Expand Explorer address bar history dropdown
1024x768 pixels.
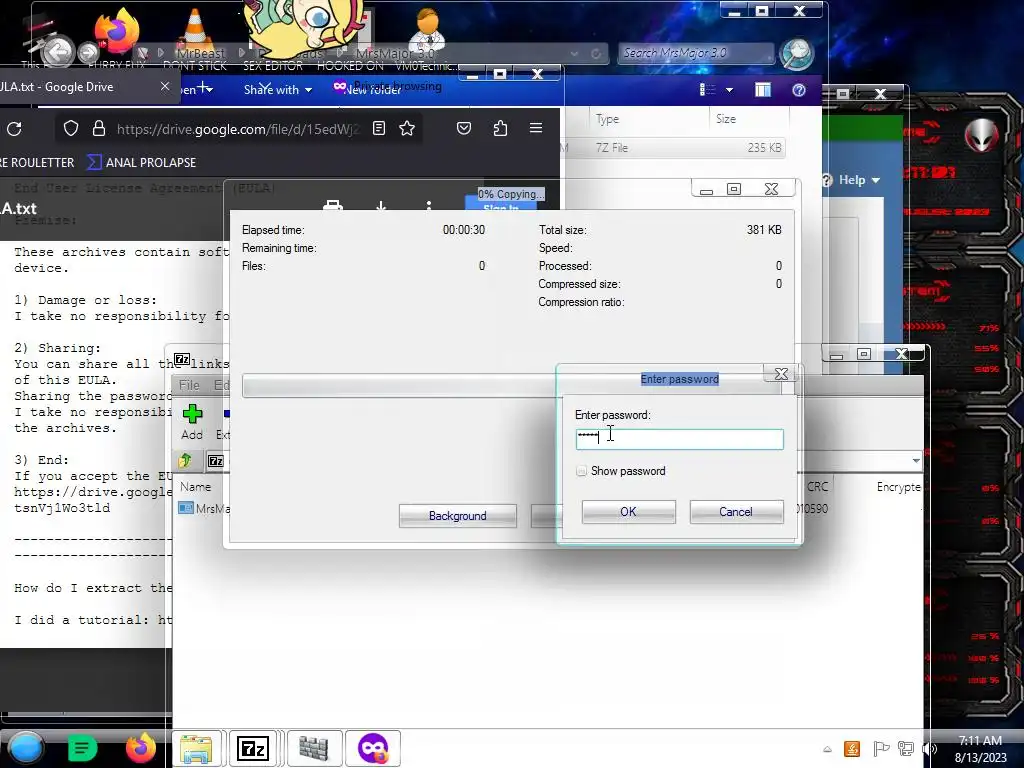[574, 54]
